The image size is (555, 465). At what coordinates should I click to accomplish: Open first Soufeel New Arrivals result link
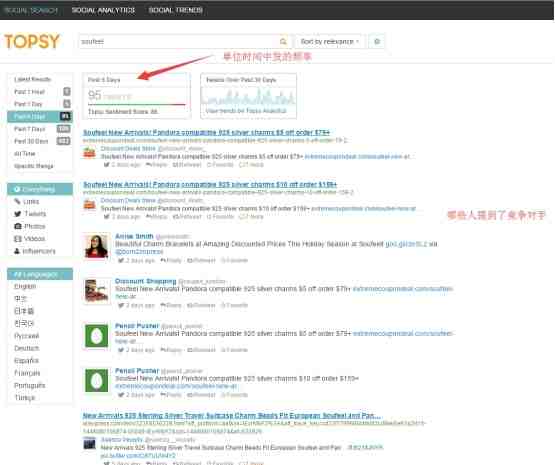pos(206,132)
